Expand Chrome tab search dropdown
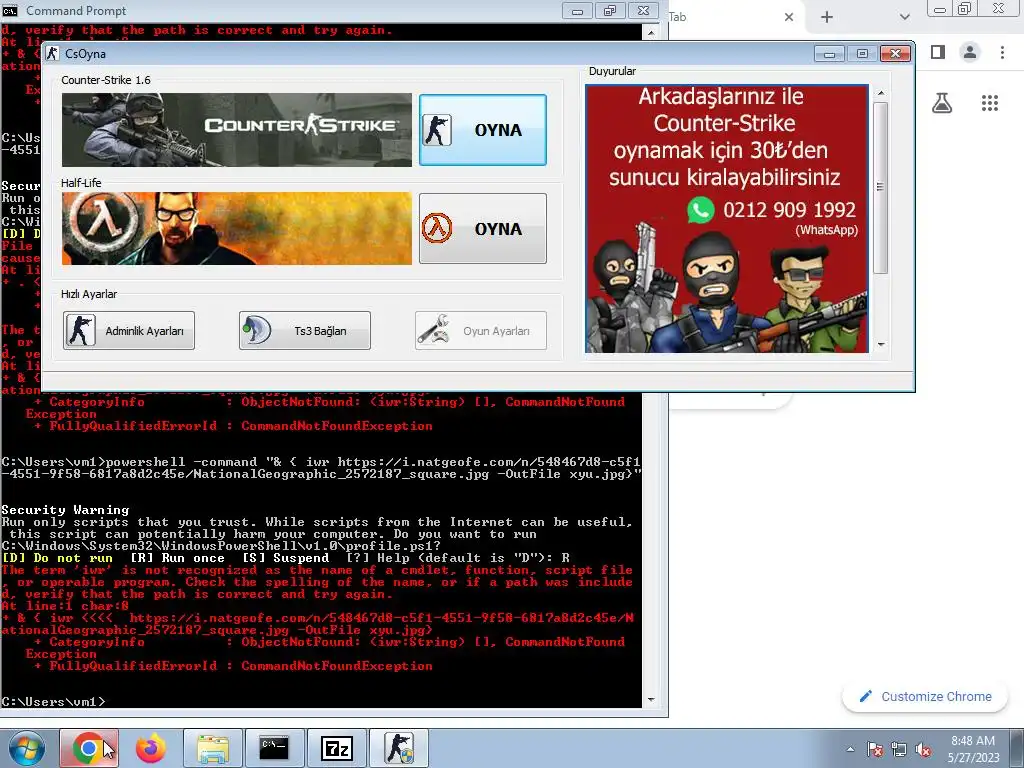This screenshot has height=768, width=1024. (904, 17)
